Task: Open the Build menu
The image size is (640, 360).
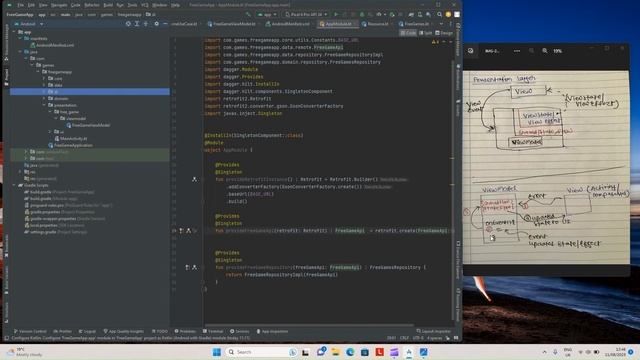Action: [108, 5]
